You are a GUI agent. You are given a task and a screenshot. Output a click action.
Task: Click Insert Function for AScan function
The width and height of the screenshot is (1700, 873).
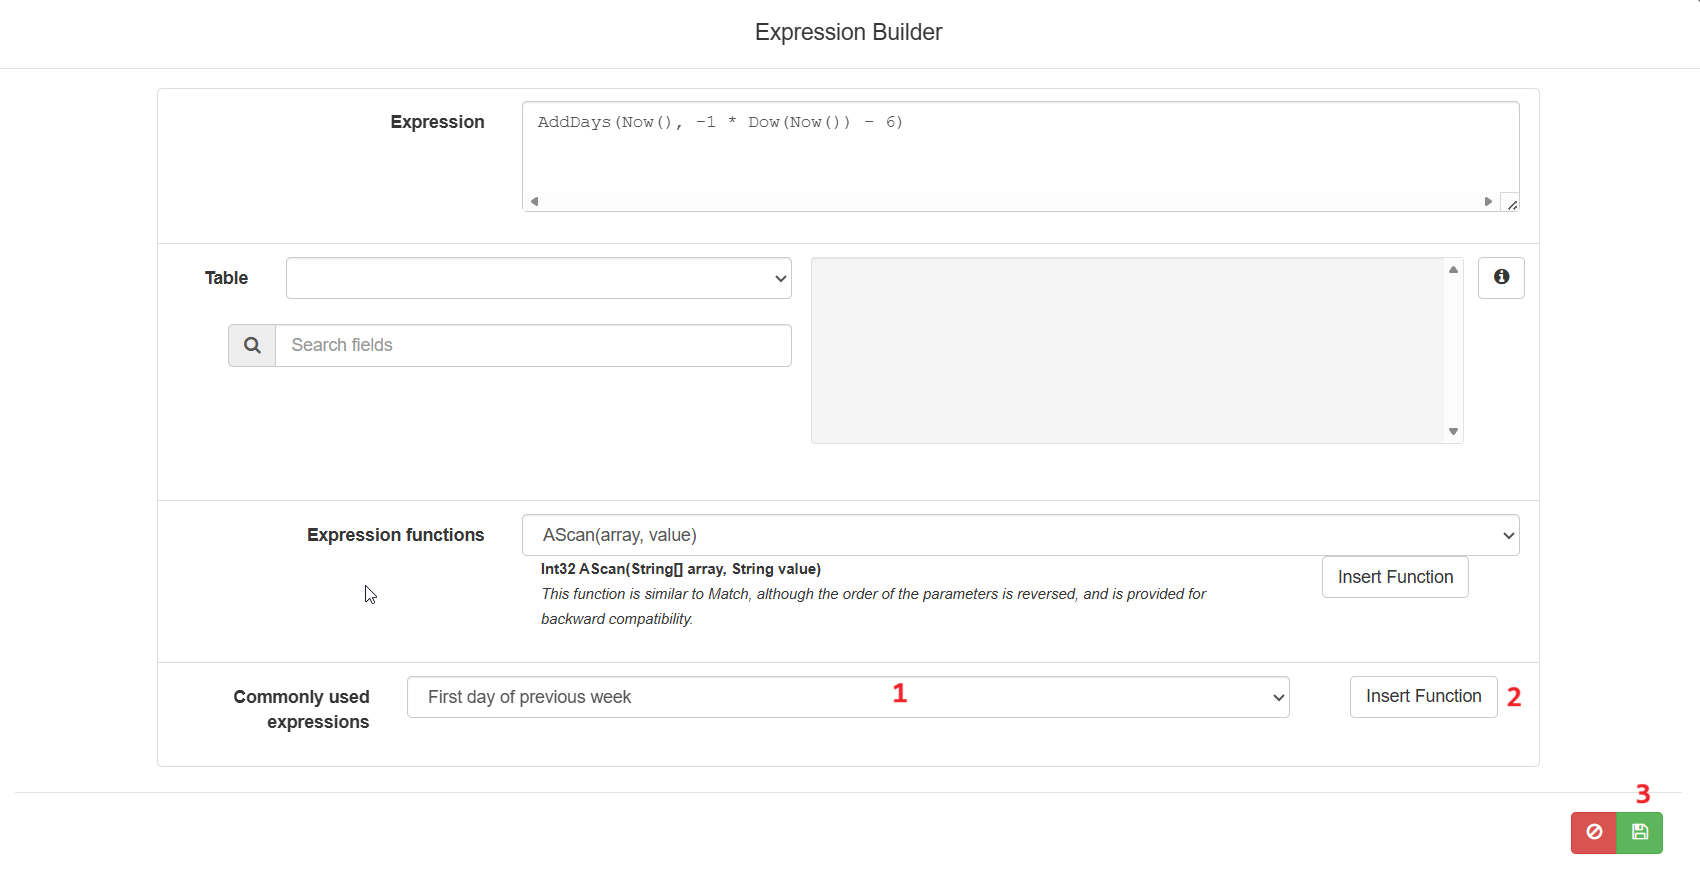pos(1395,577)
